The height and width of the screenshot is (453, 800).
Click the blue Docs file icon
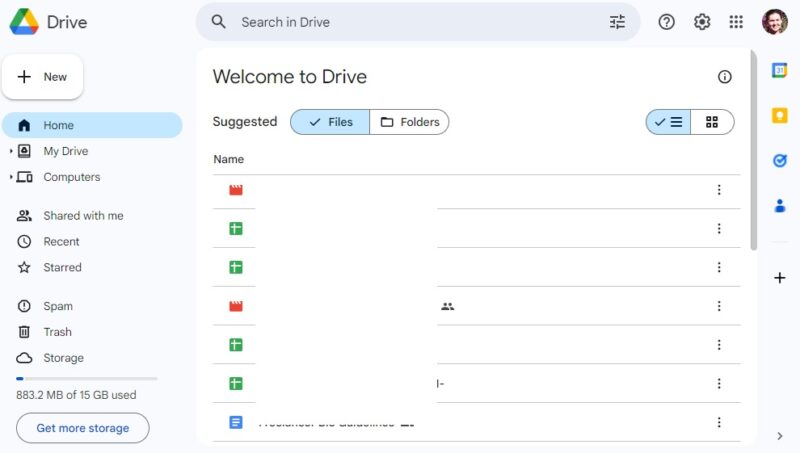pyautogui.click(x=236, y=422)
